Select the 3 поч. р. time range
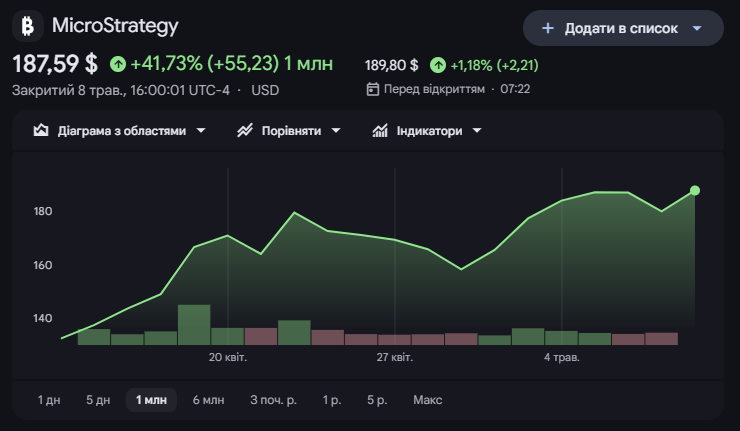740x431 pixels. [273, 400]
